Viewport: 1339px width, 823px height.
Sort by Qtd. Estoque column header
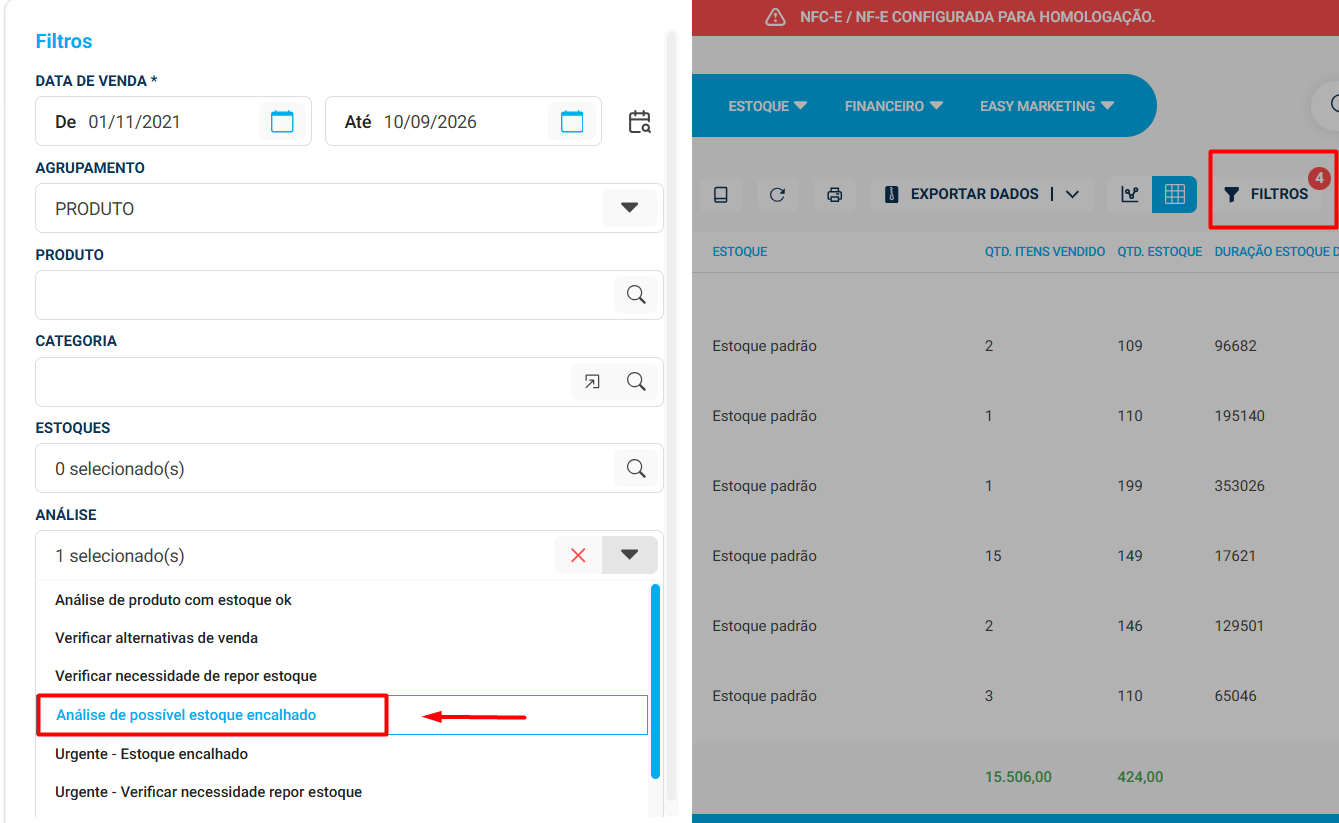1160,252
